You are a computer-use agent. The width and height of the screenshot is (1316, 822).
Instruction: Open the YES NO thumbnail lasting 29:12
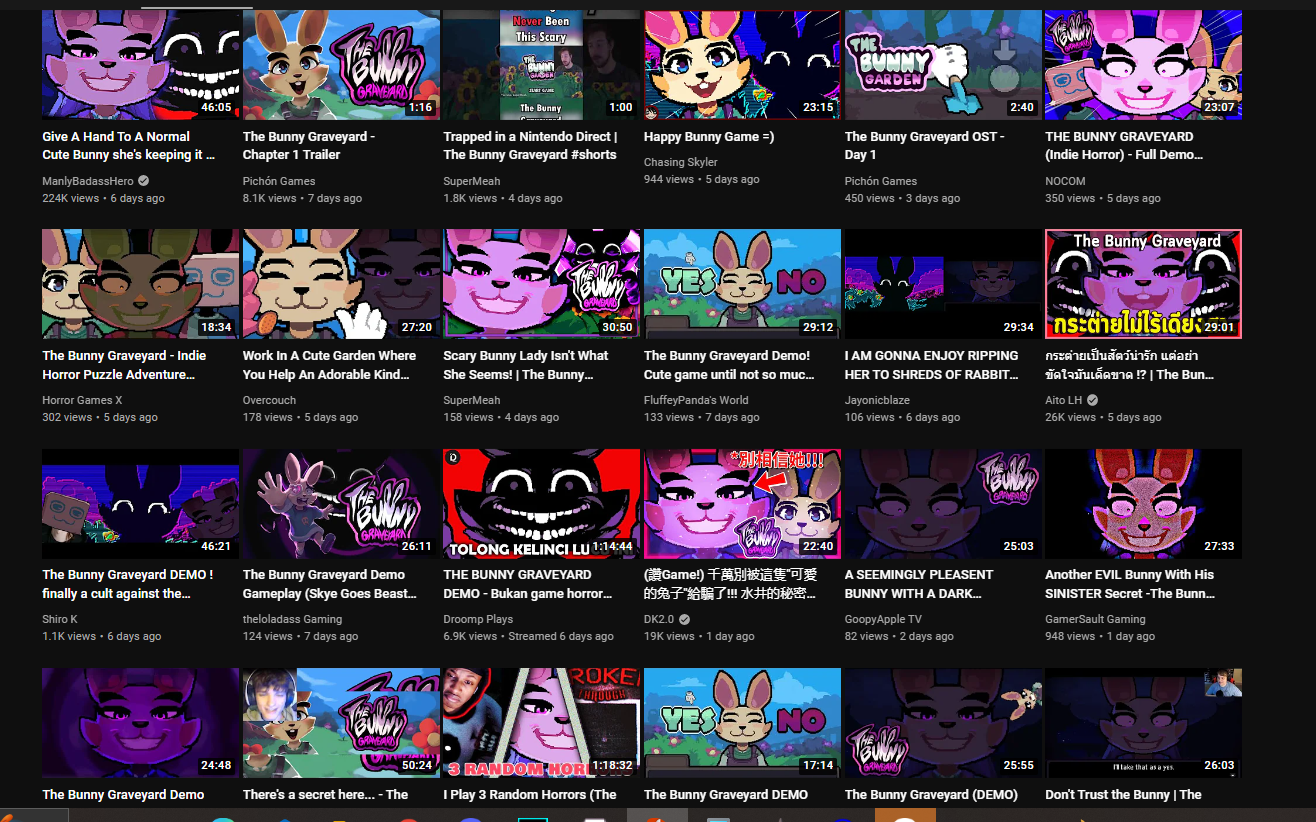[742, 284]
